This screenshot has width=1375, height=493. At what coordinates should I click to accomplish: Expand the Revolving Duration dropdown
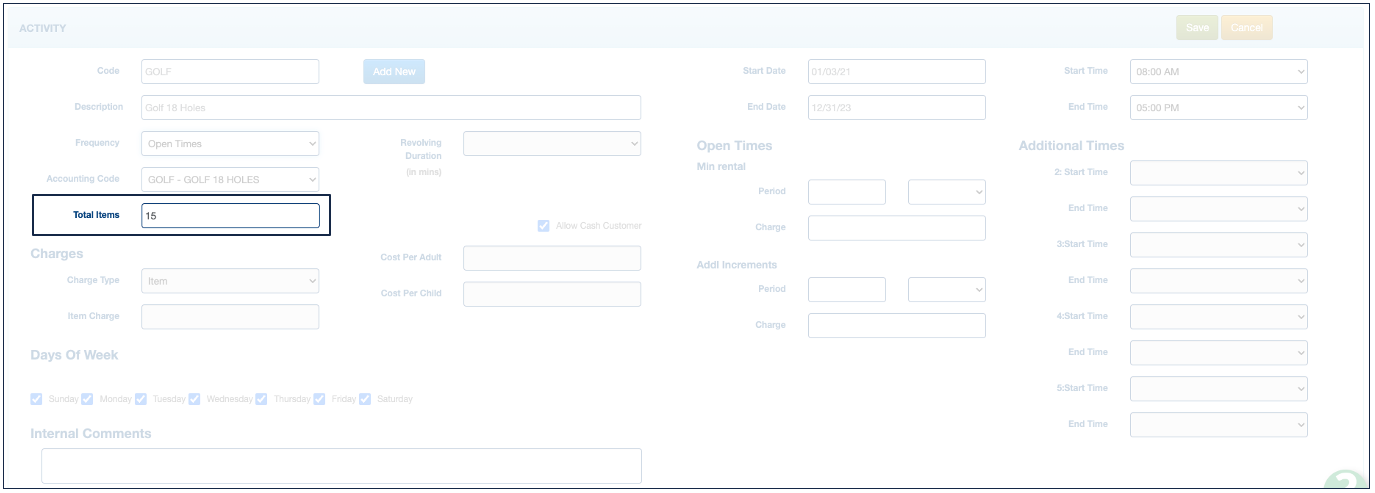551,144
